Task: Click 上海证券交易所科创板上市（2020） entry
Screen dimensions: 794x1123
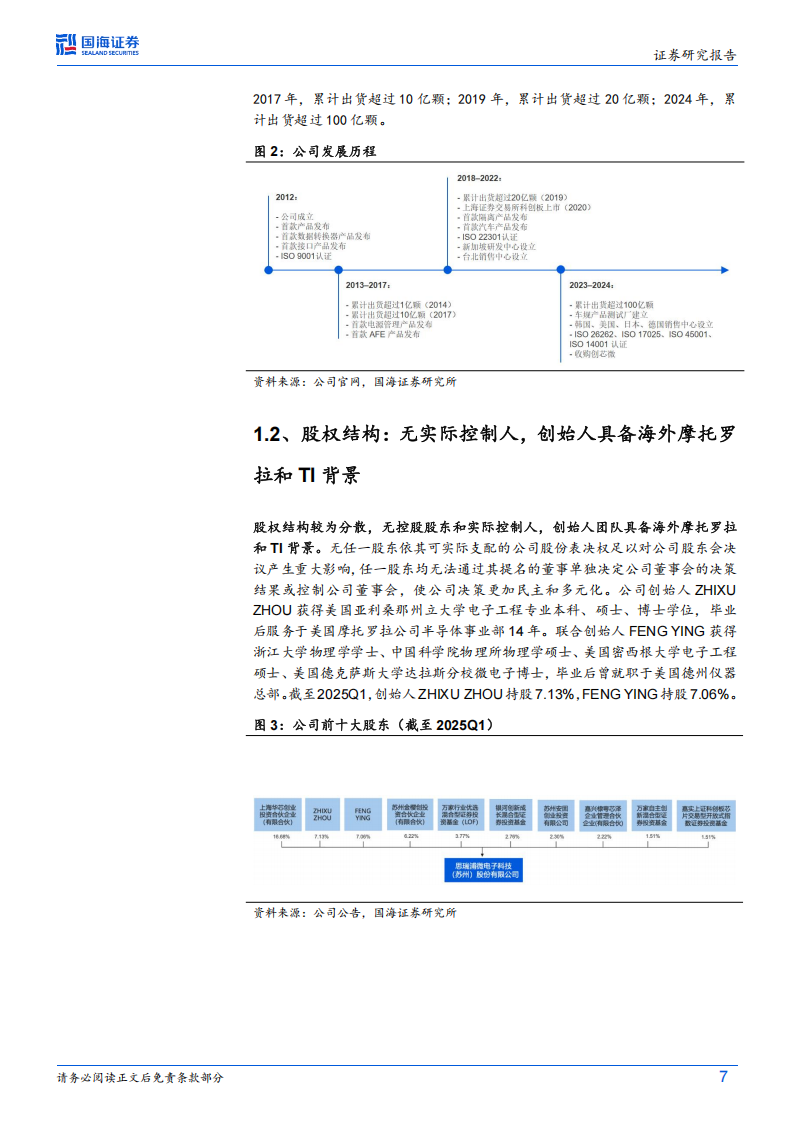Action: [x=525, y=207]
